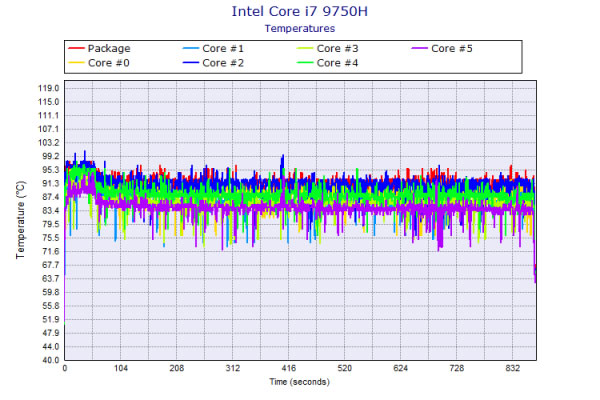This screenshot has height=400, width=600.
Task: Click the 79.5 value on temperature axis
Action: tap(51, 224)
